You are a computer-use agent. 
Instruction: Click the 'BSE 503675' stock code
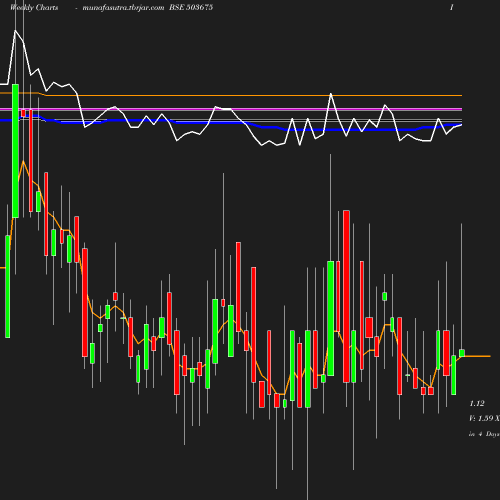tap(191, 7)
